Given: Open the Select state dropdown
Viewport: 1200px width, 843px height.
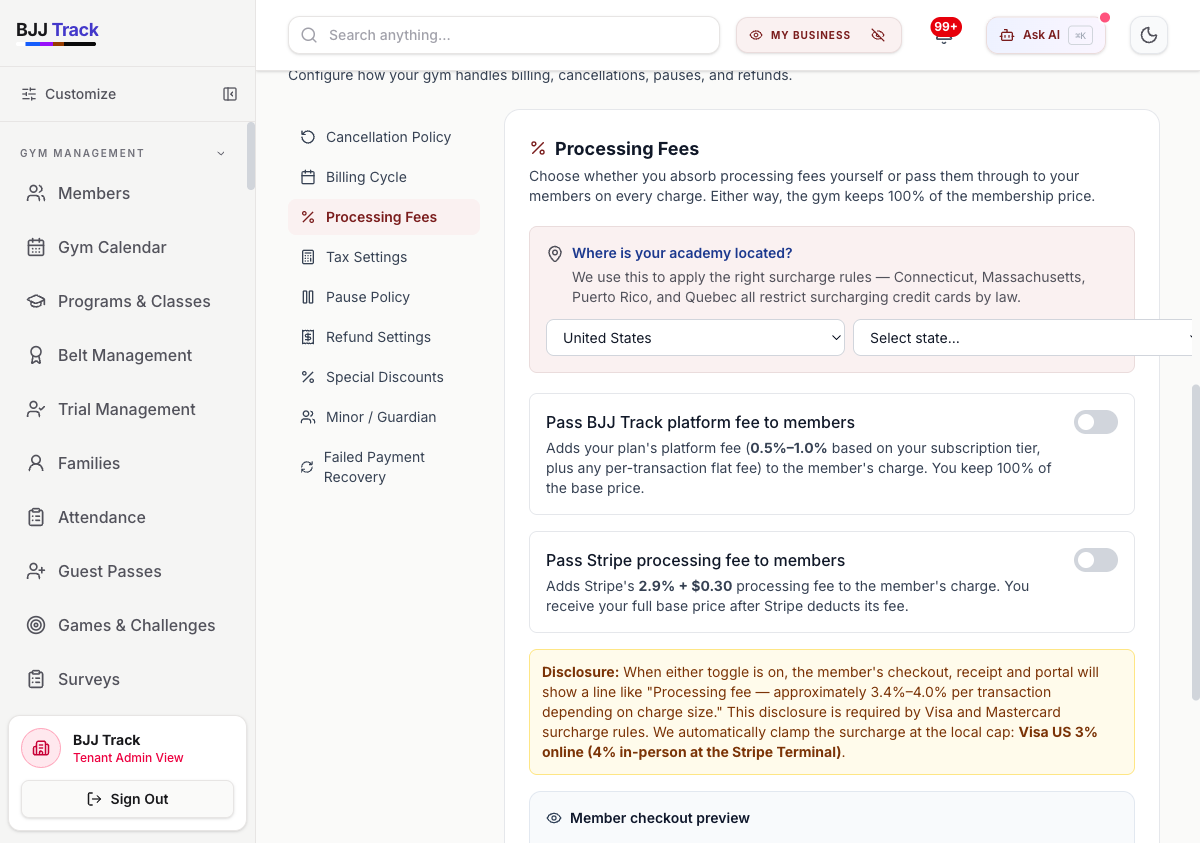Looking at the screenshot, I should point(1026,338).
